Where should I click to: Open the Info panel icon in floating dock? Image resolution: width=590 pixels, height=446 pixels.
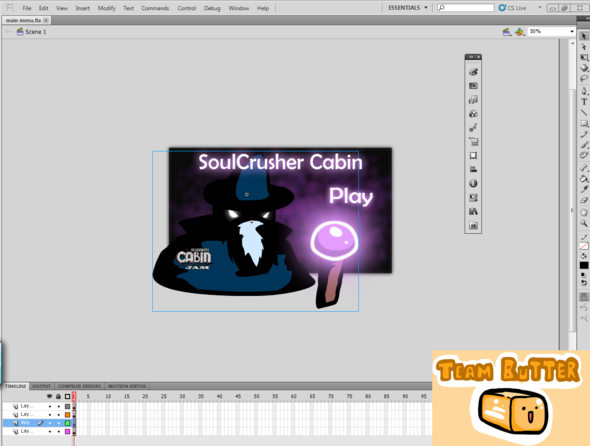pyautogui.click(x=473, y=183)
